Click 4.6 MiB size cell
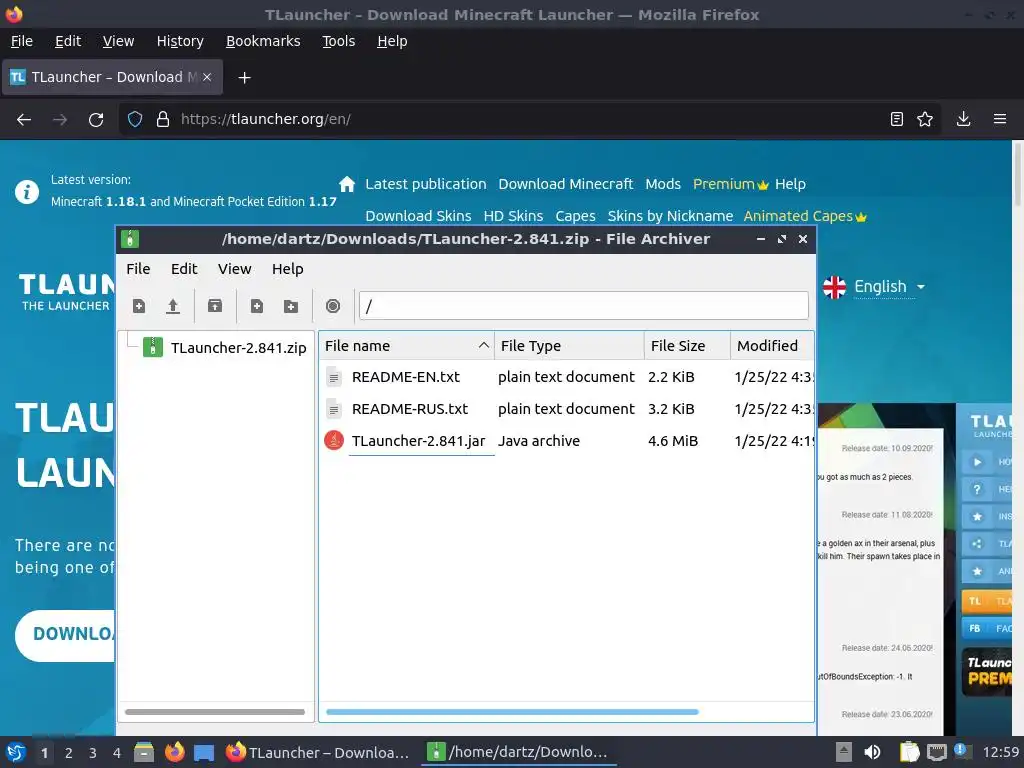 673,441
